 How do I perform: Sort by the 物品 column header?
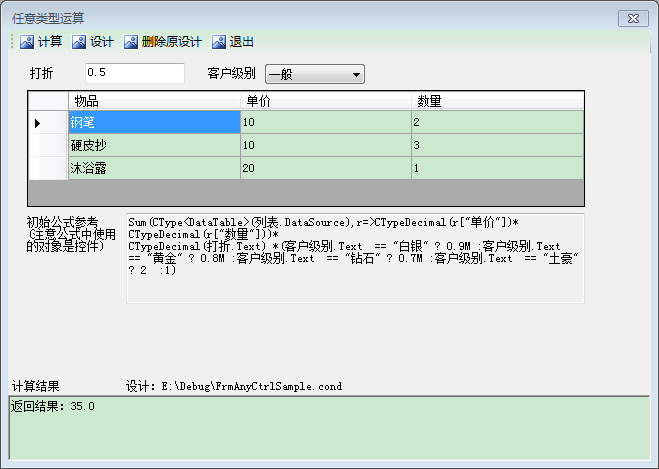153,101
